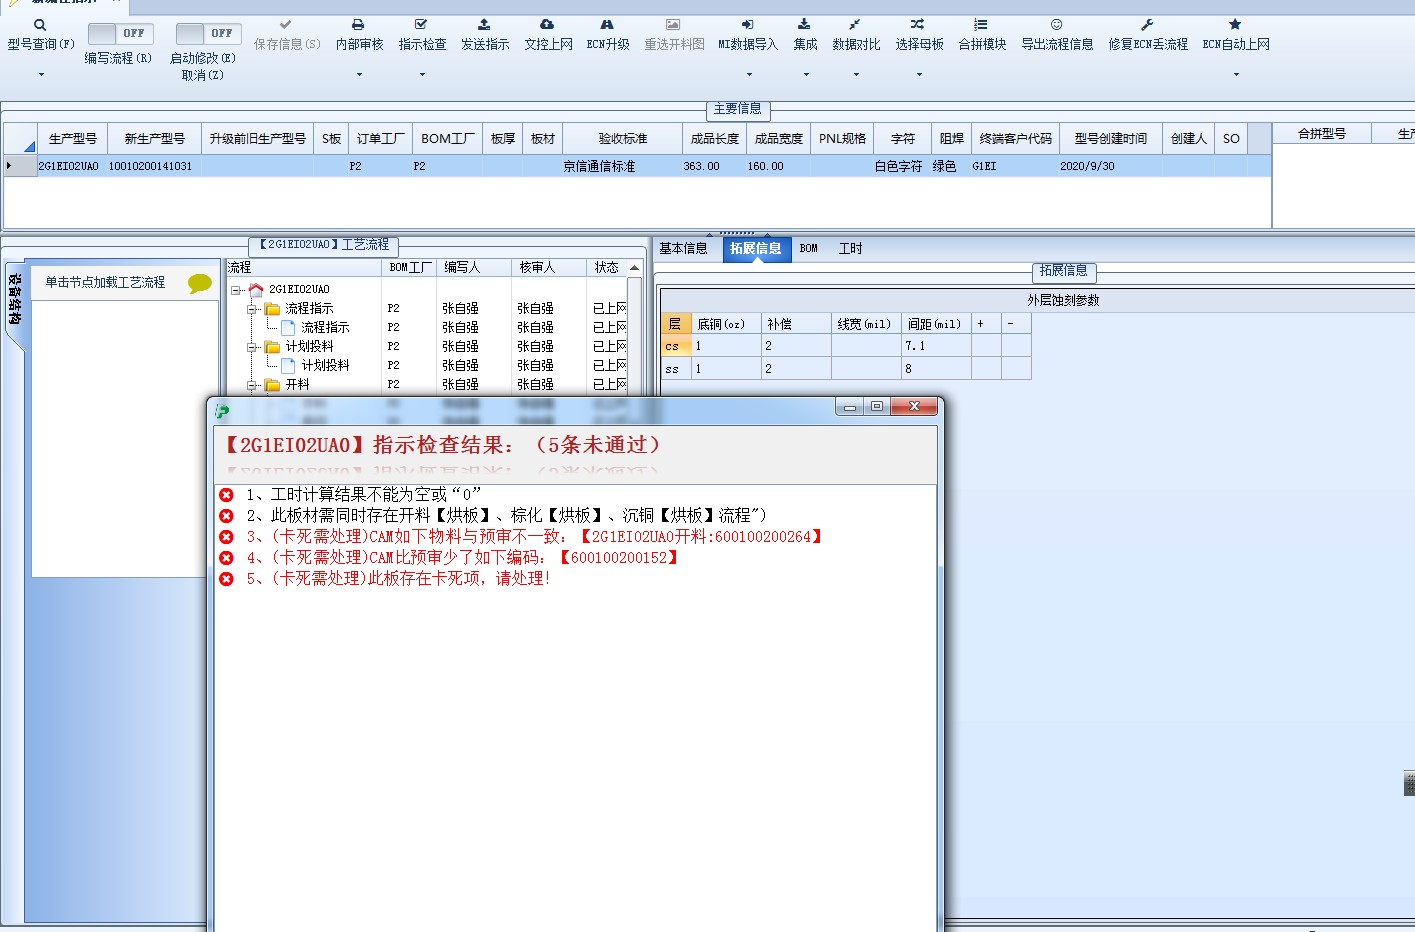Click 生产型号 column header

[73, 139]
